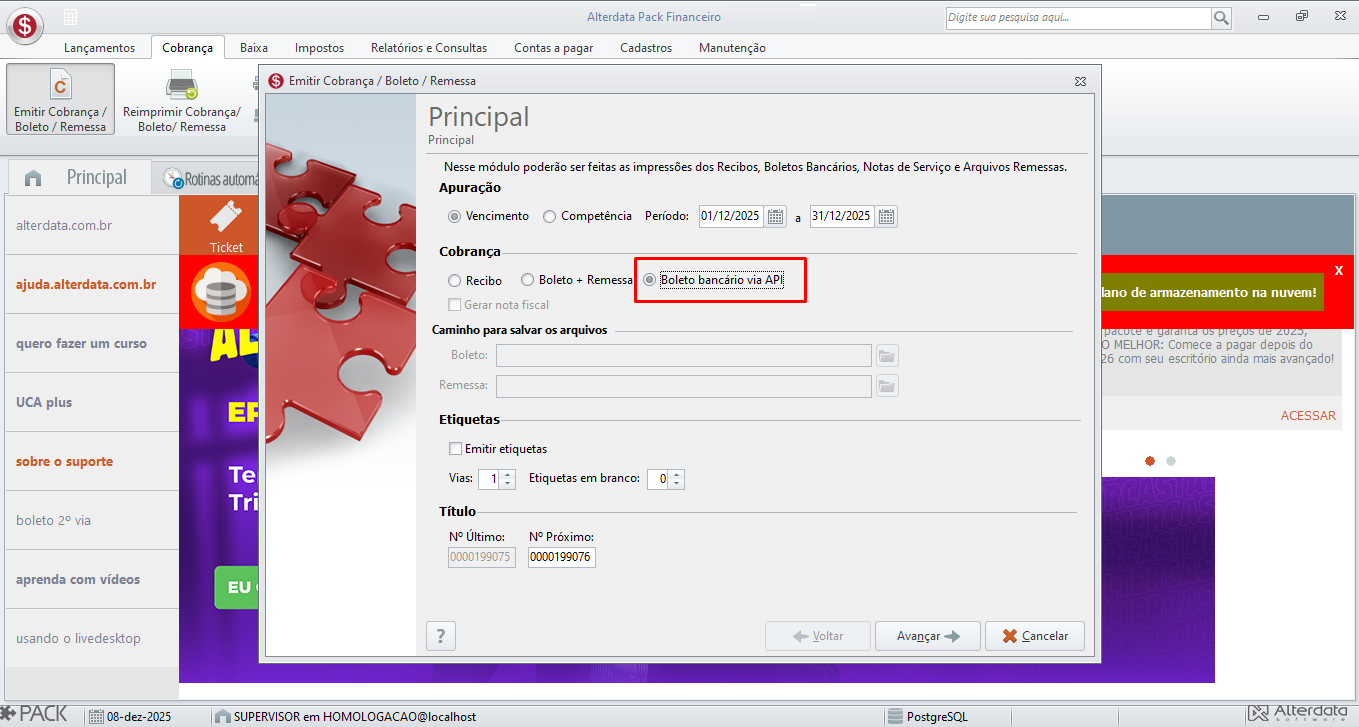Open boleto 2º via sidebar link
This screenshot has height=727, width=1359.
coord(92,520)
